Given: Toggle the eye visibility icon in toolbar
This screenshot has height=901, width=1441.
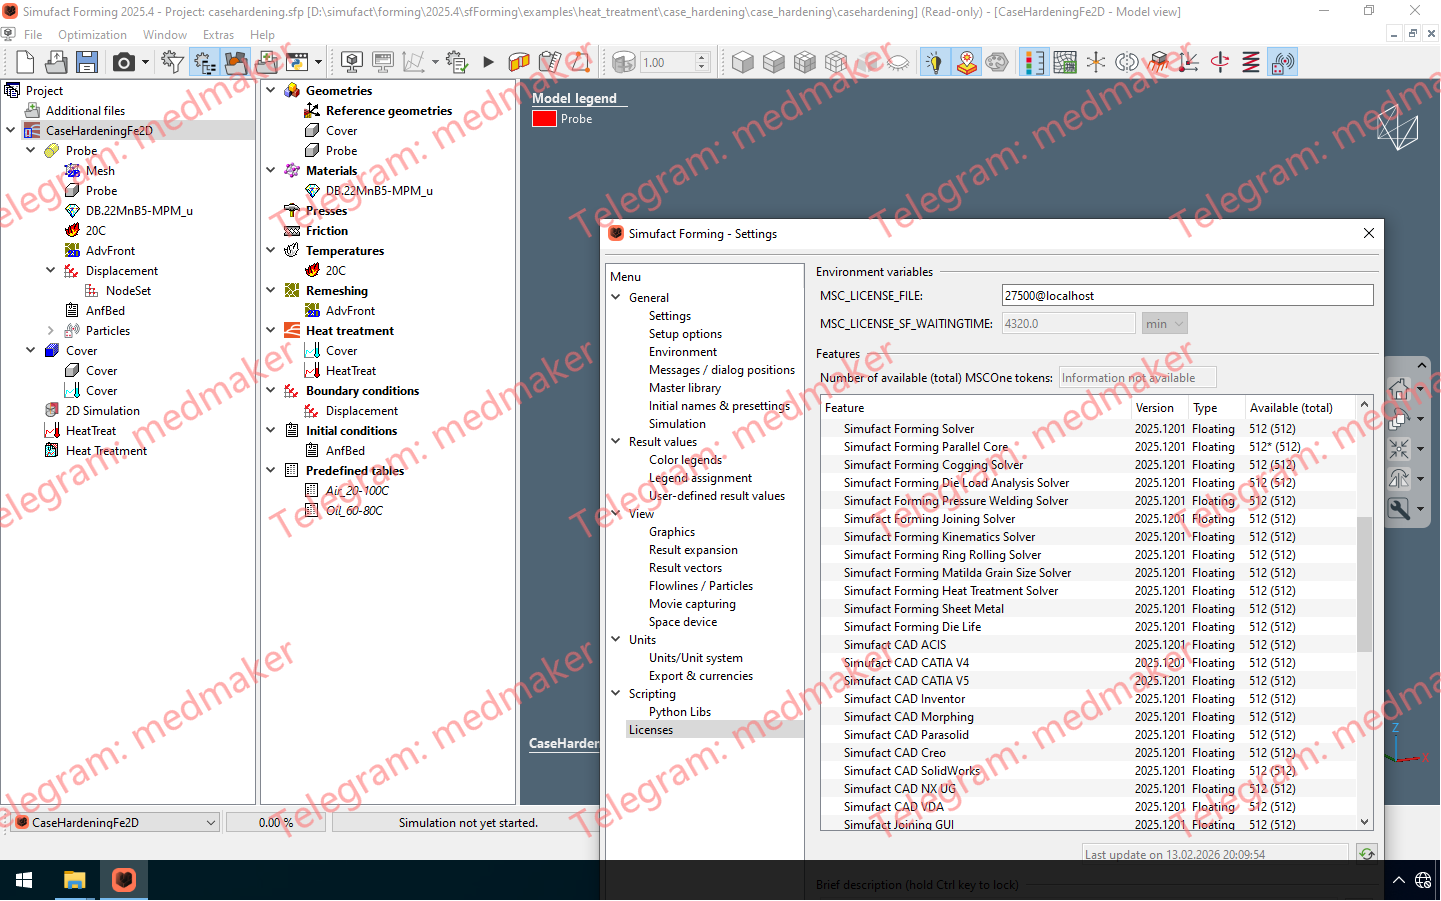Looking at the screenshot, I should tap(898, 62).
